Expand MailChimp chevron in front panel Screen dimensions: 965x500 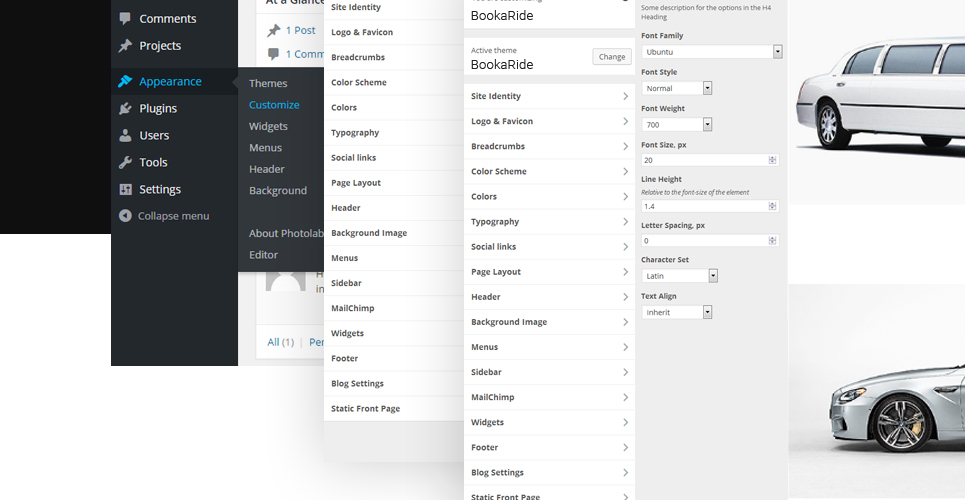coord(625,397)
